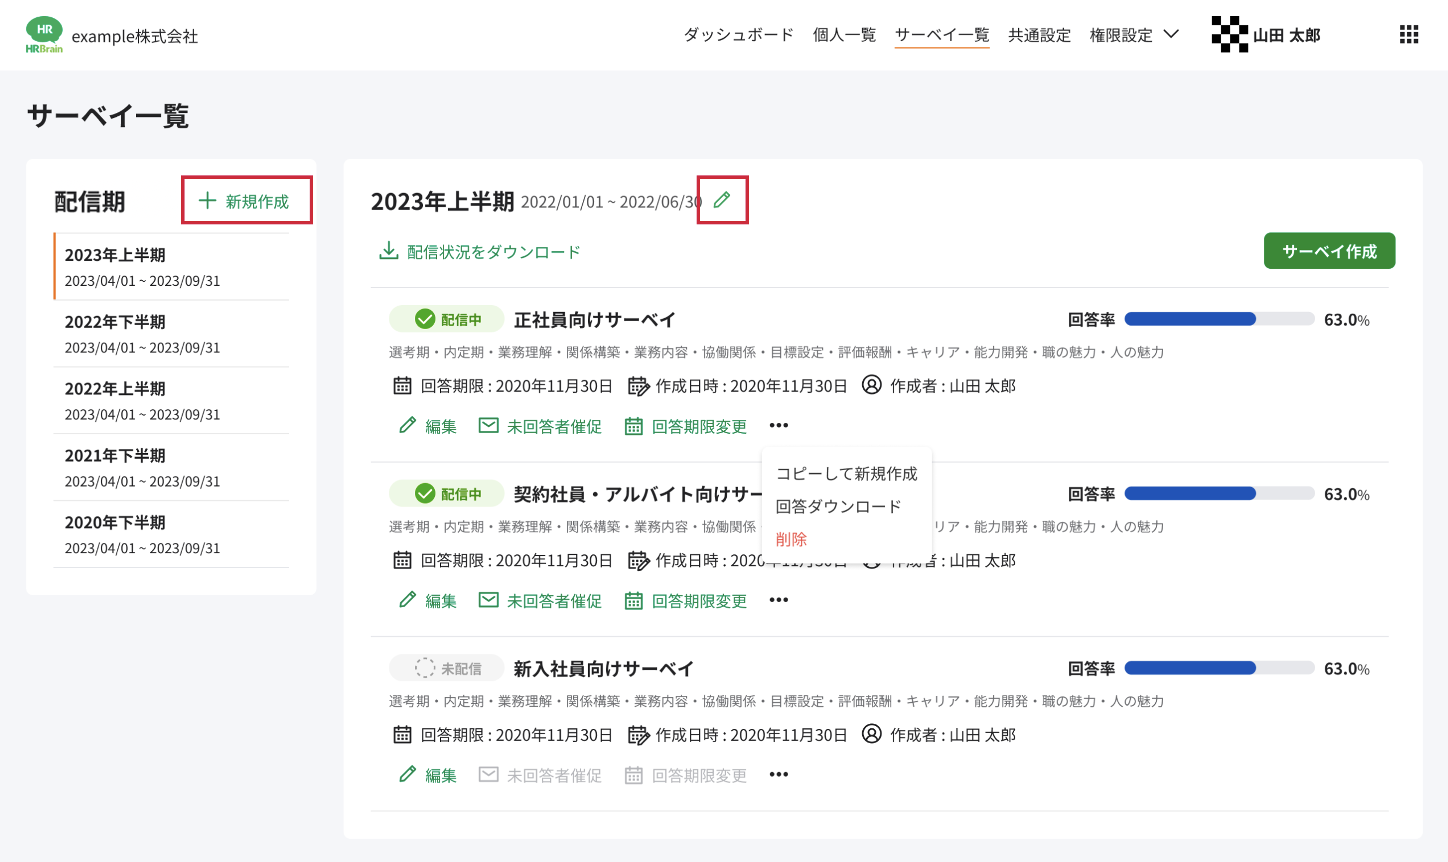Click the 63.0% response rate progress bar
This screenshot has height=862, width=1448.
(1219, 318)
